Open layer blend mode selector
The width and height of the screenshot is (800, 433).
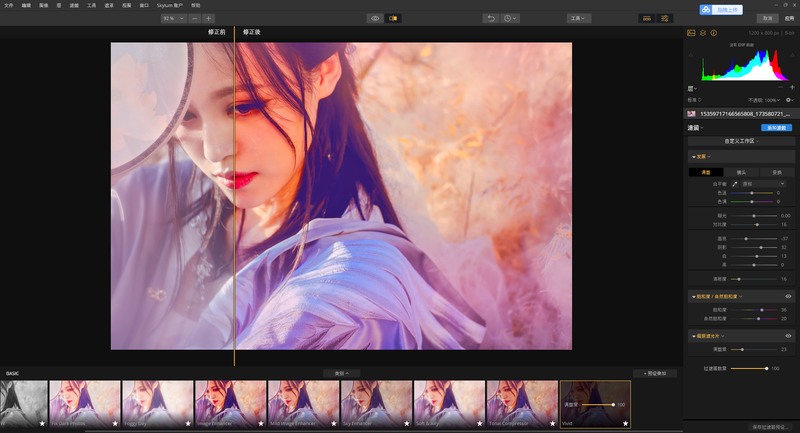(694, 100)
